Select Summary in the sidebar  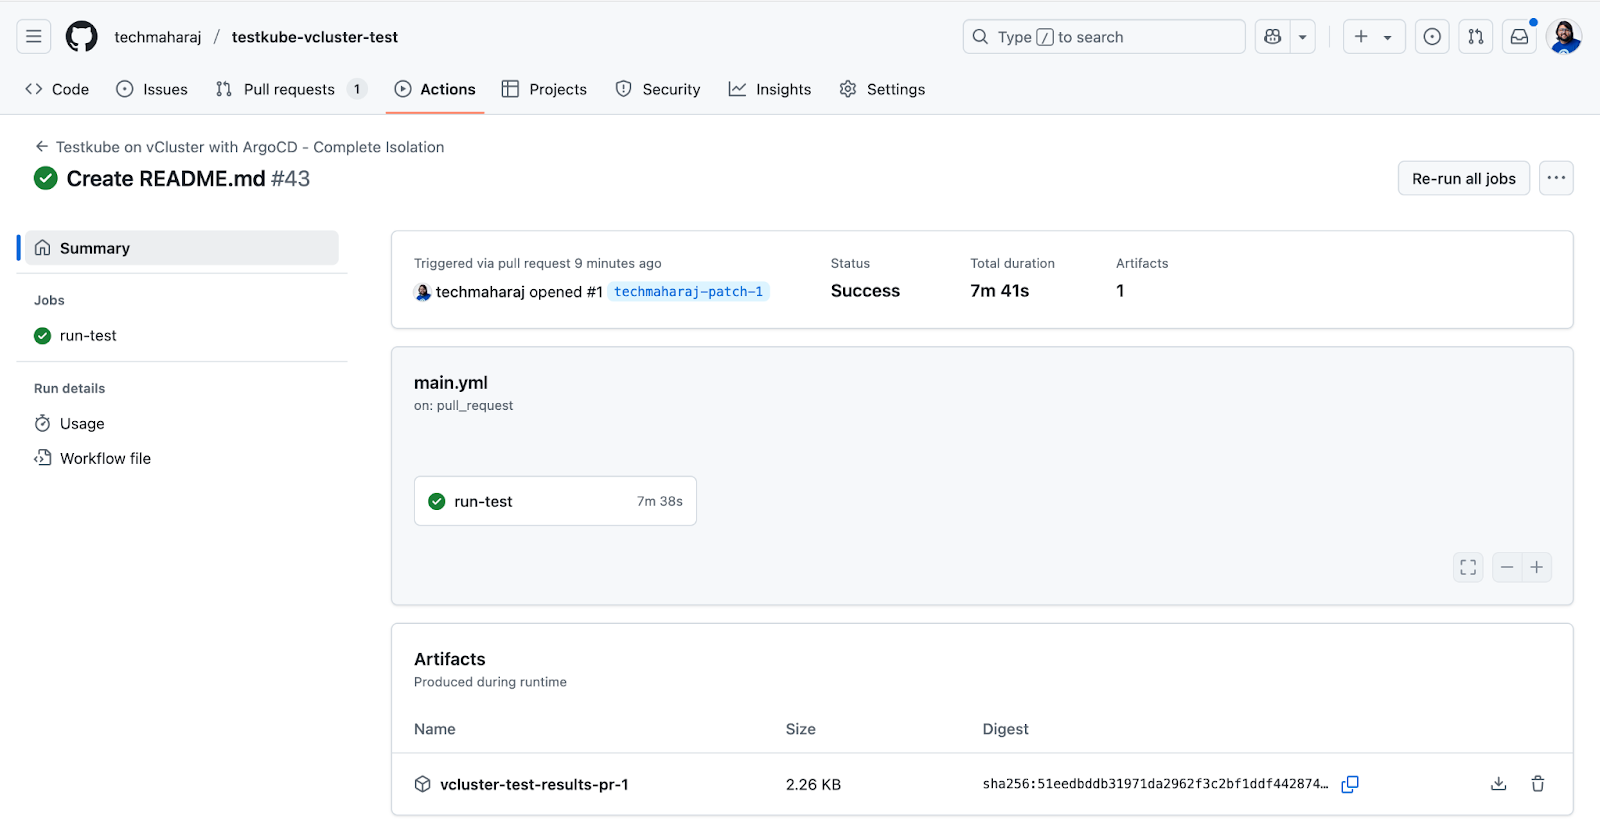point(181,248)
